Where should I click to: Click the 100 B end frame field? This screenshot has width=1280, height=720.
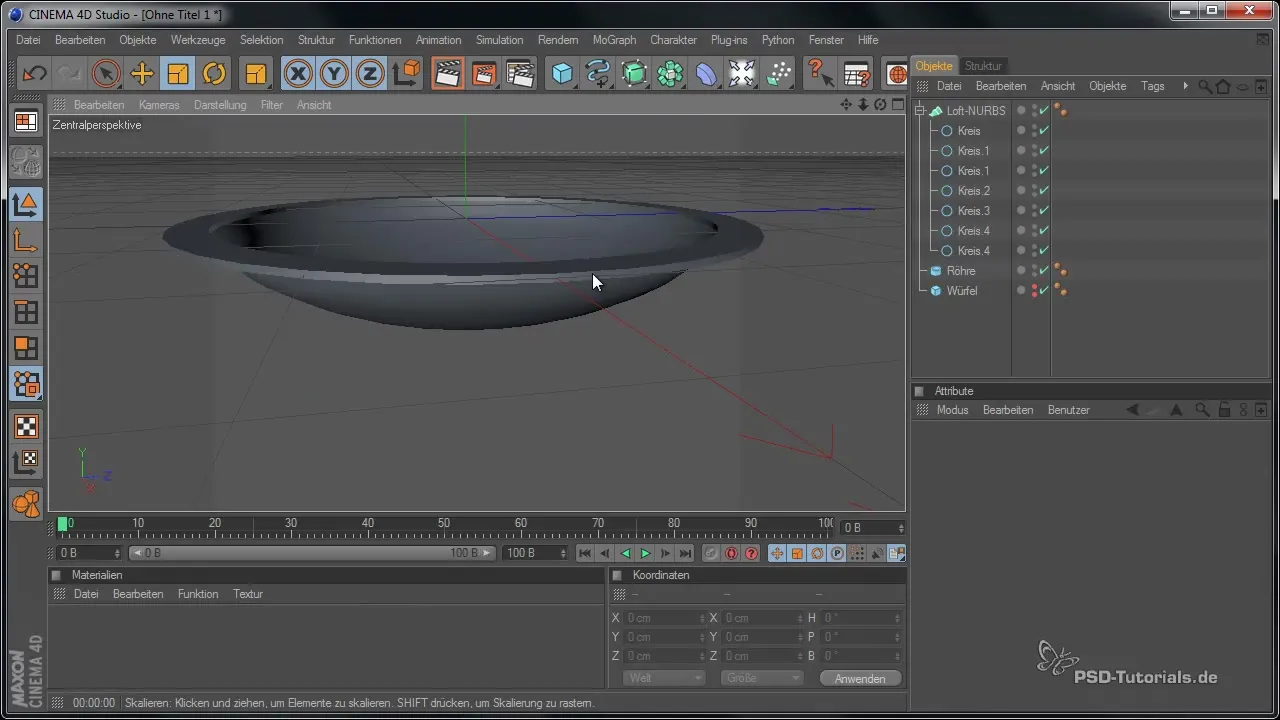pos(536,553)
